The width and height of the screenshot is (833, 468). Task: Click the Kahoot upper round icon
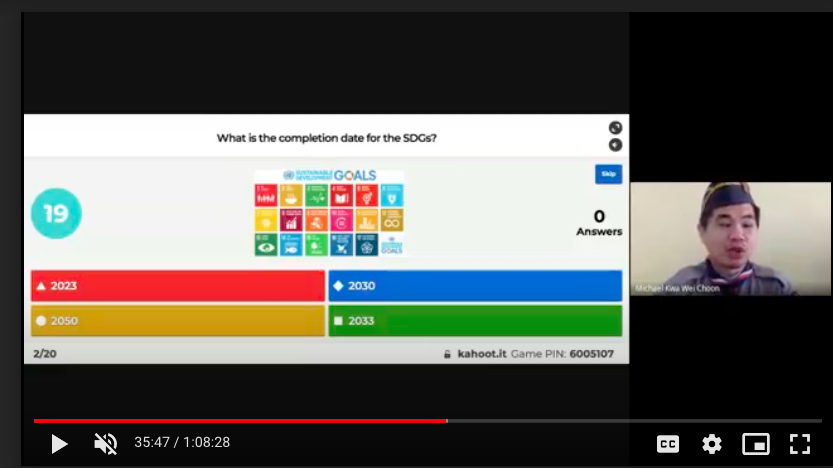pyautogui.click(x=615, y=127)
